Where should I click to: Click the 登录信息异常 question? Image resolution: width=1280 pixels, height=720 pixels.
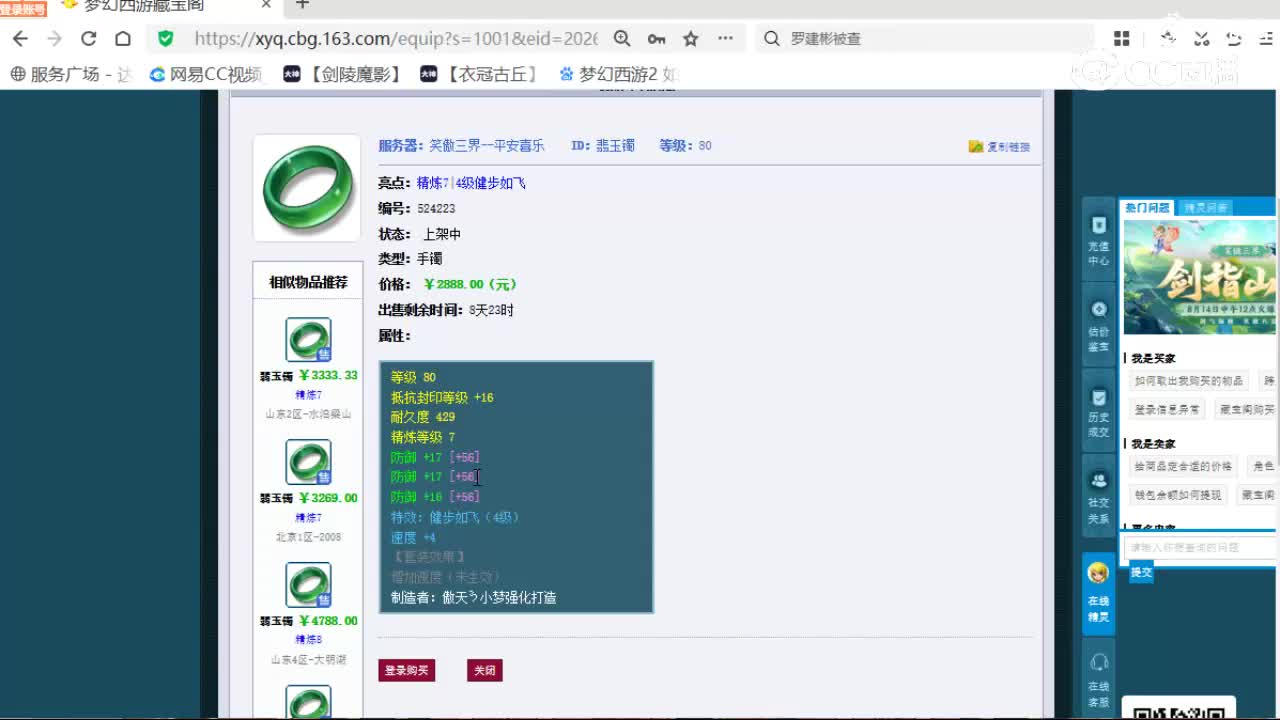click(1168, 409)
